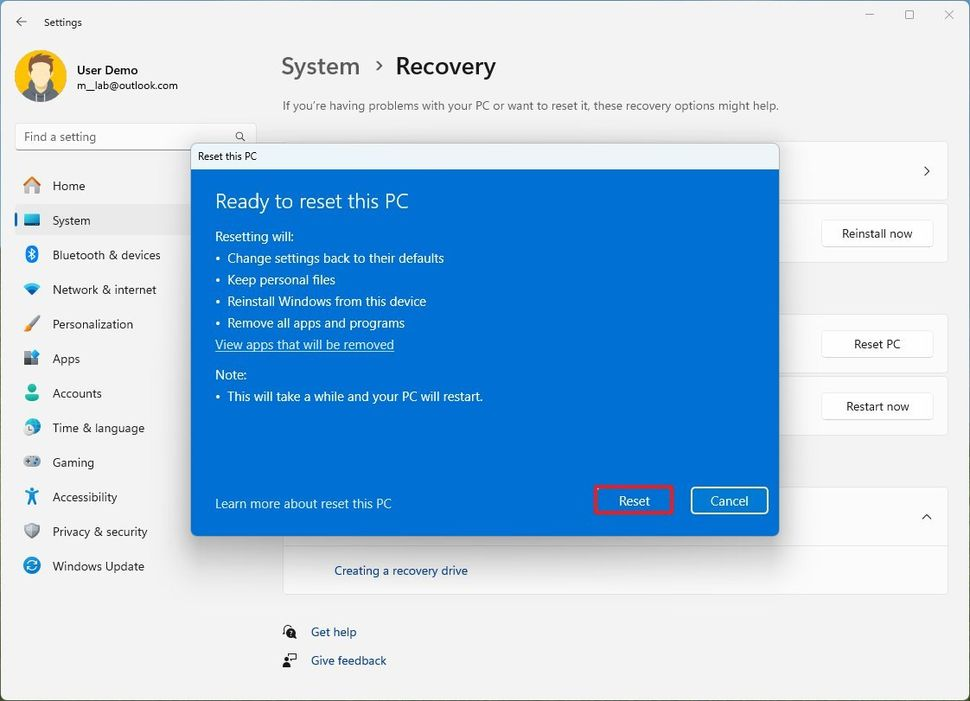Select the Bluetooth & devices icon
This screenshot has width=970, height=701.
click(32, 255)
